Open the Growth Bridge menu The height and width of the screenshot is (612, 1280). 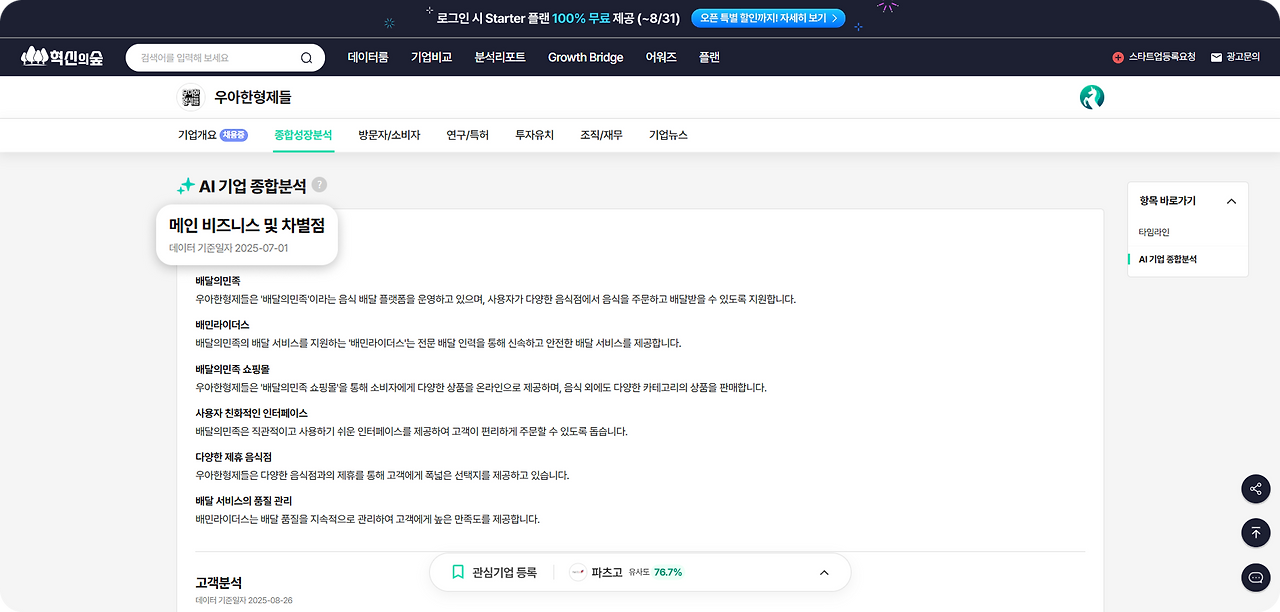pyautogui.click(x=585, y=57)
